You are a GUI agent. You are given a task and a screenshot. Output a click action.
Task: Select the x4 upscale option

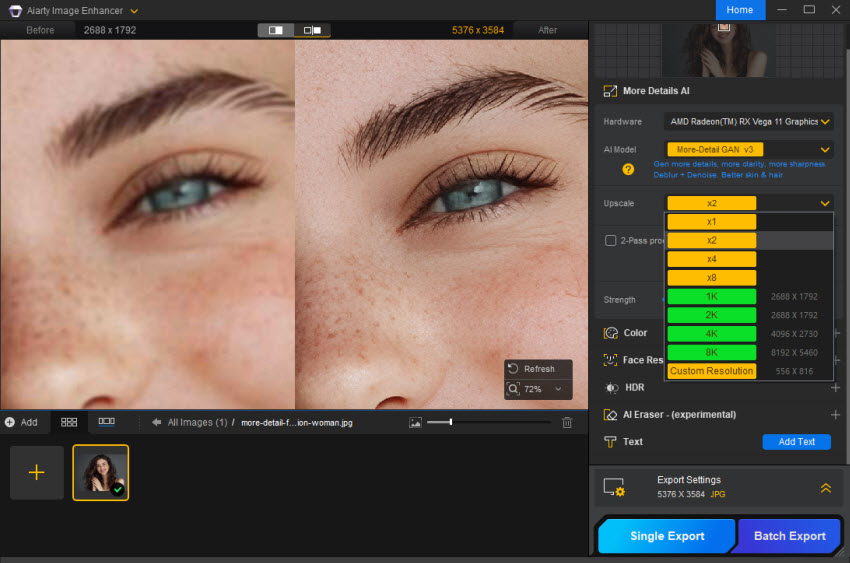click(x=711, y=259)
